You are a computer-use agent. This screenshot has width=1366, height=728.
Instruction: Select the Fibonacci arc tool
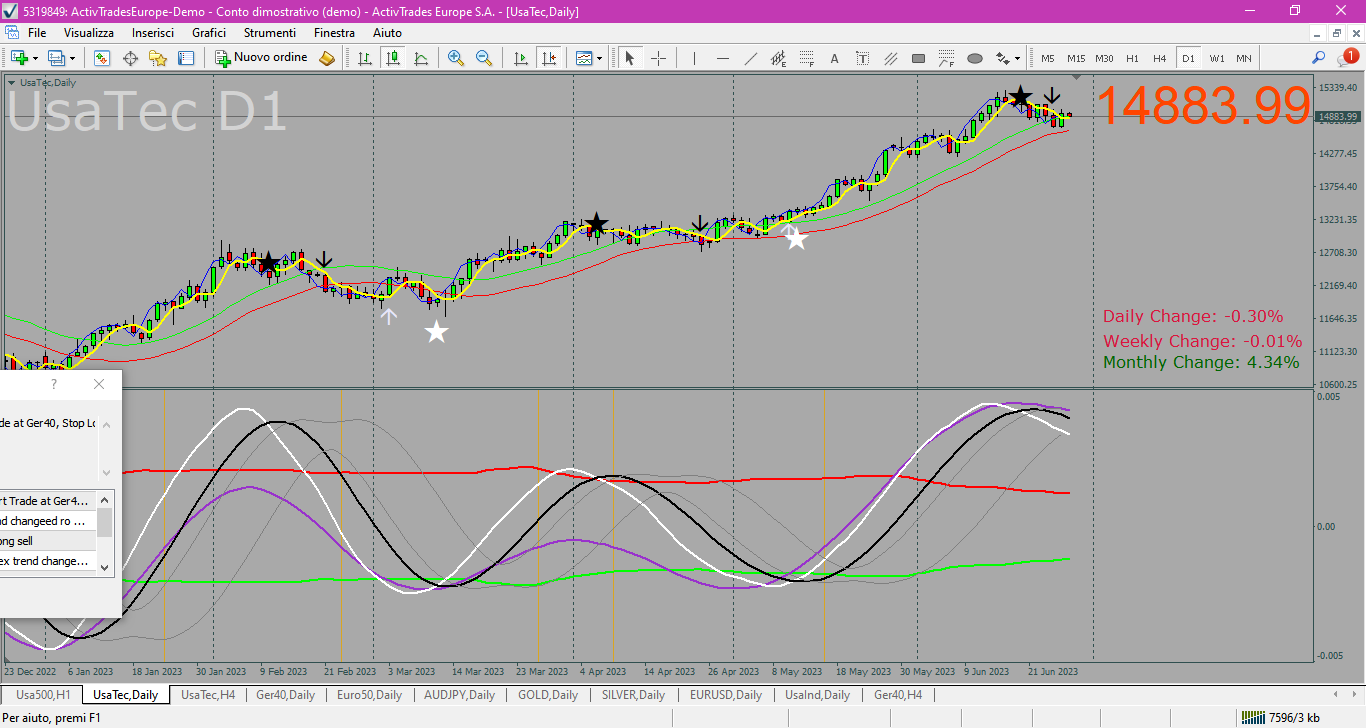[x=946, y=58]
